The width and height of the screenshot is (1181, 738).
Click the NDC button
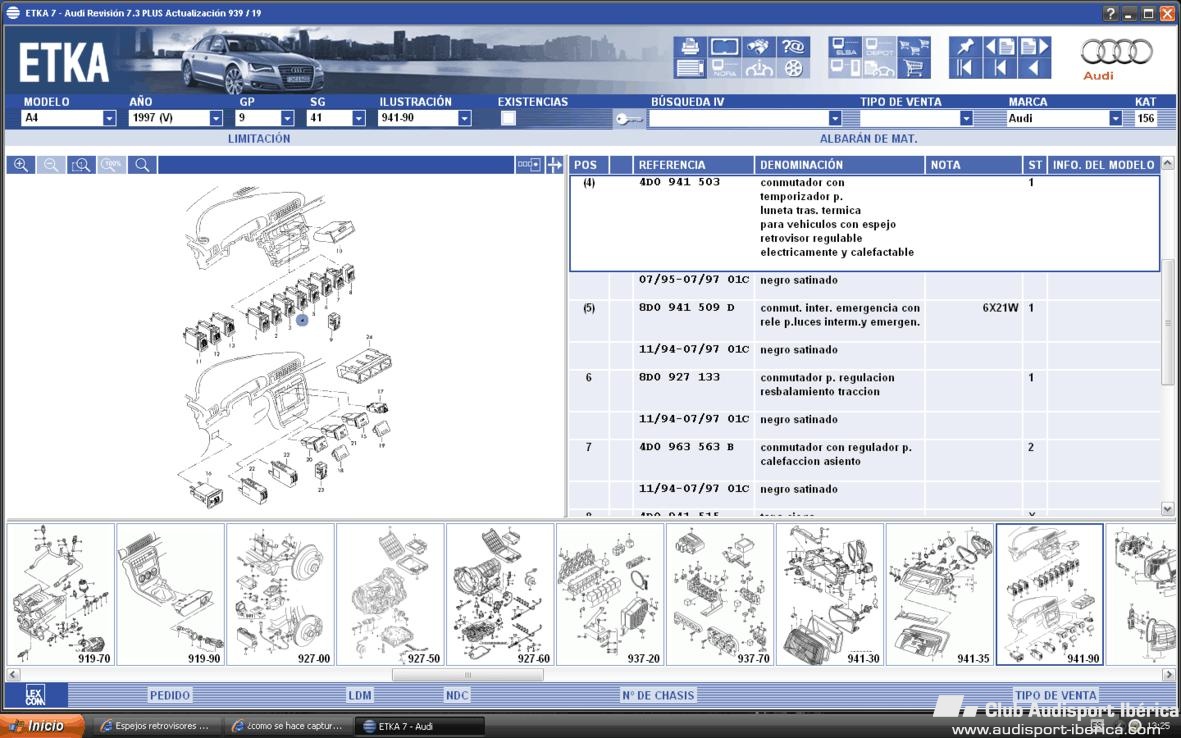457,695
